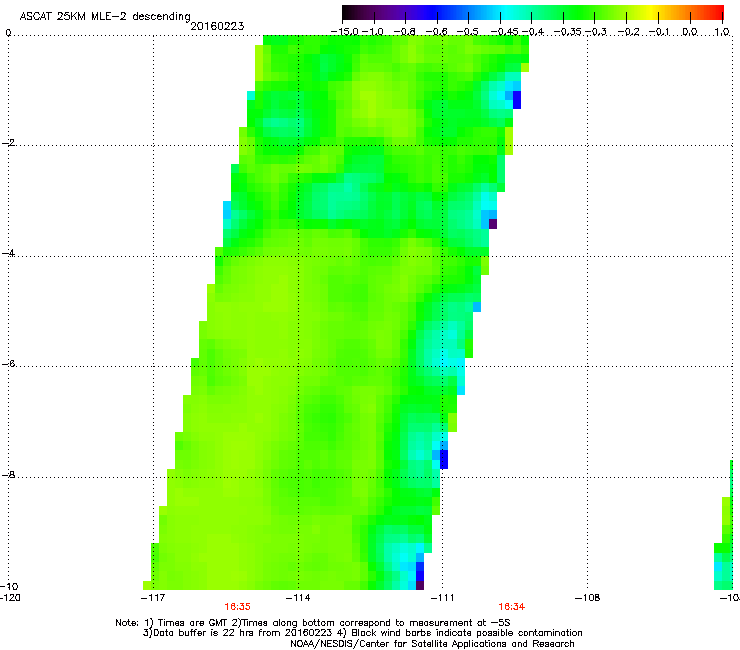Click the red time stamp 16:34
Image resolution: width=740 pixels, height=650 pixels.
[512, 607]
